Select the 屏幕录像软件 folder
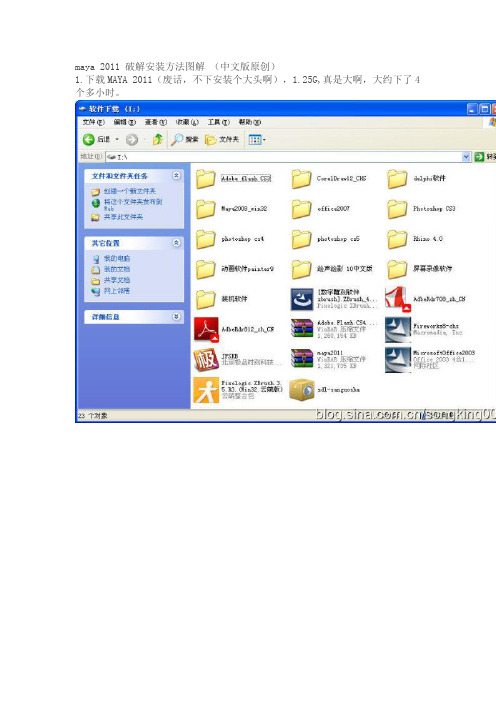496x702 pixels. [419, 269]
